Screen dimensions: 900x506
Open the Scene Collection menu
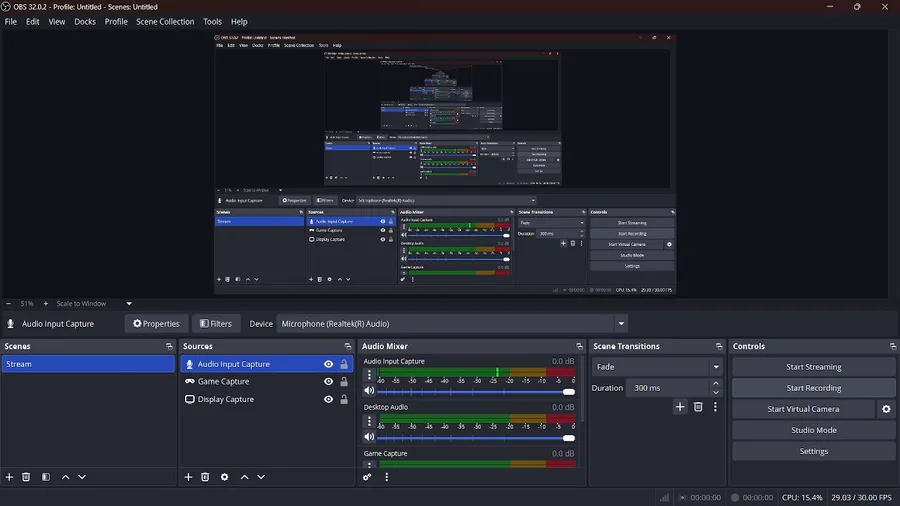click(x=165, y=22)
